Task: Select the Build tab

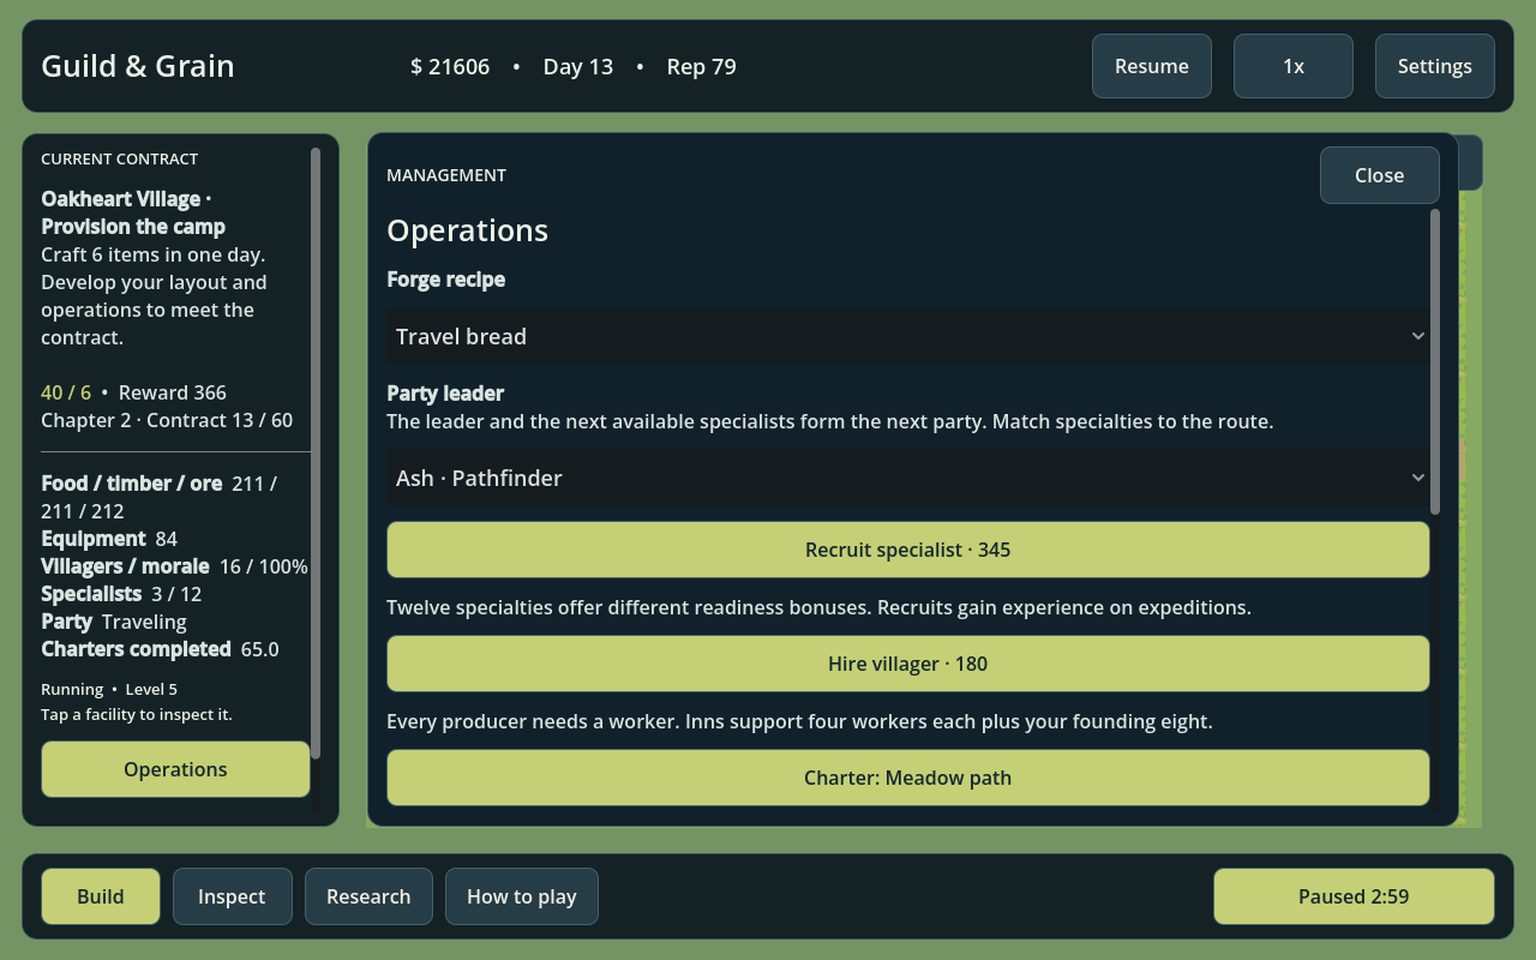Action: (x=100, y=896)
